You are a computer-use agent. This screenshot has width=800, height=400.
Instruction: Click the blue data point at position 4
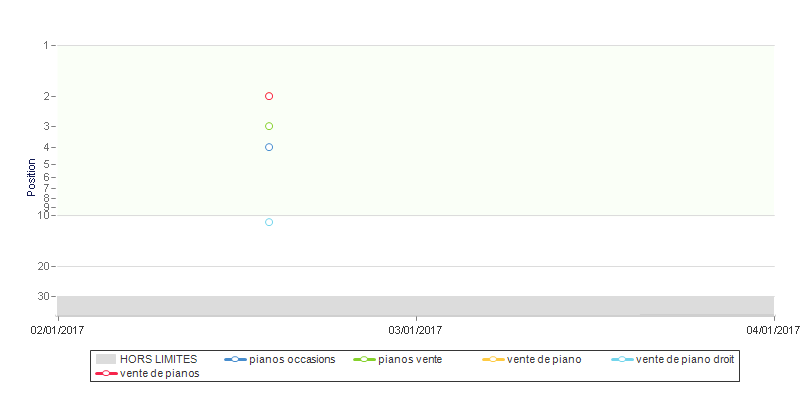(269, 147)
